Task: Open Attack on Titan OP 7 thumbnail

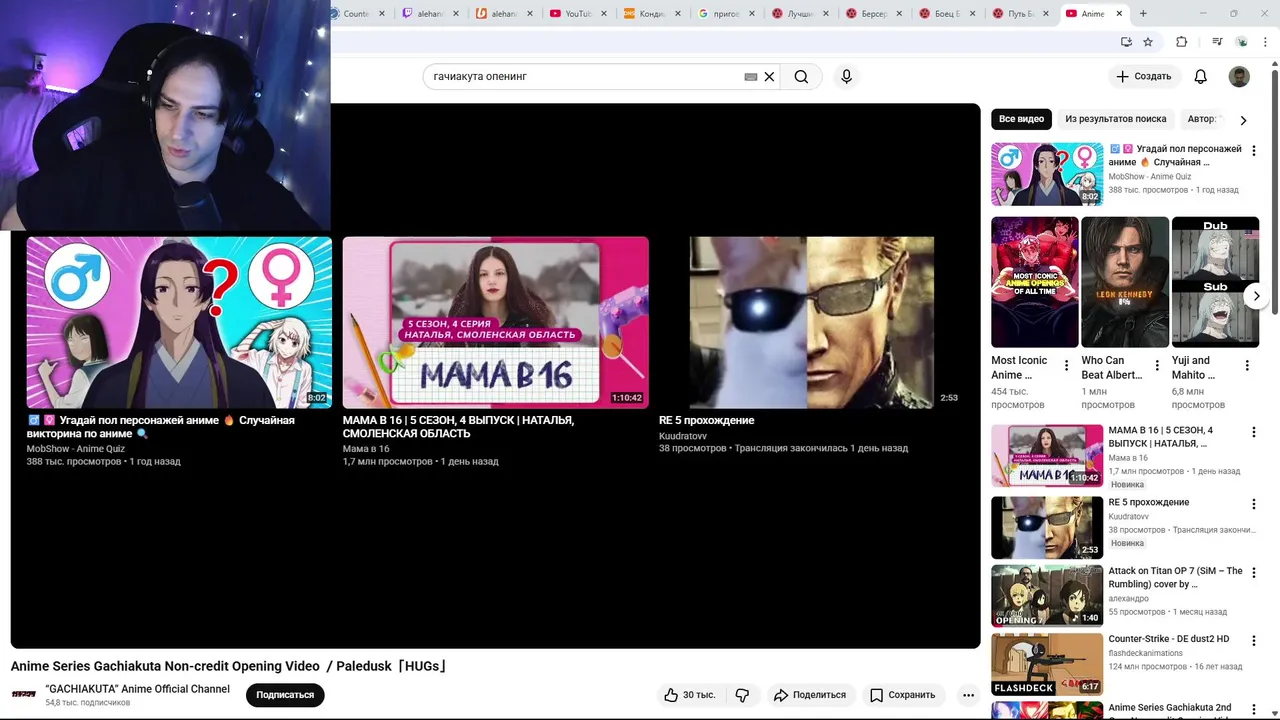Action: tap(1047, 596)
